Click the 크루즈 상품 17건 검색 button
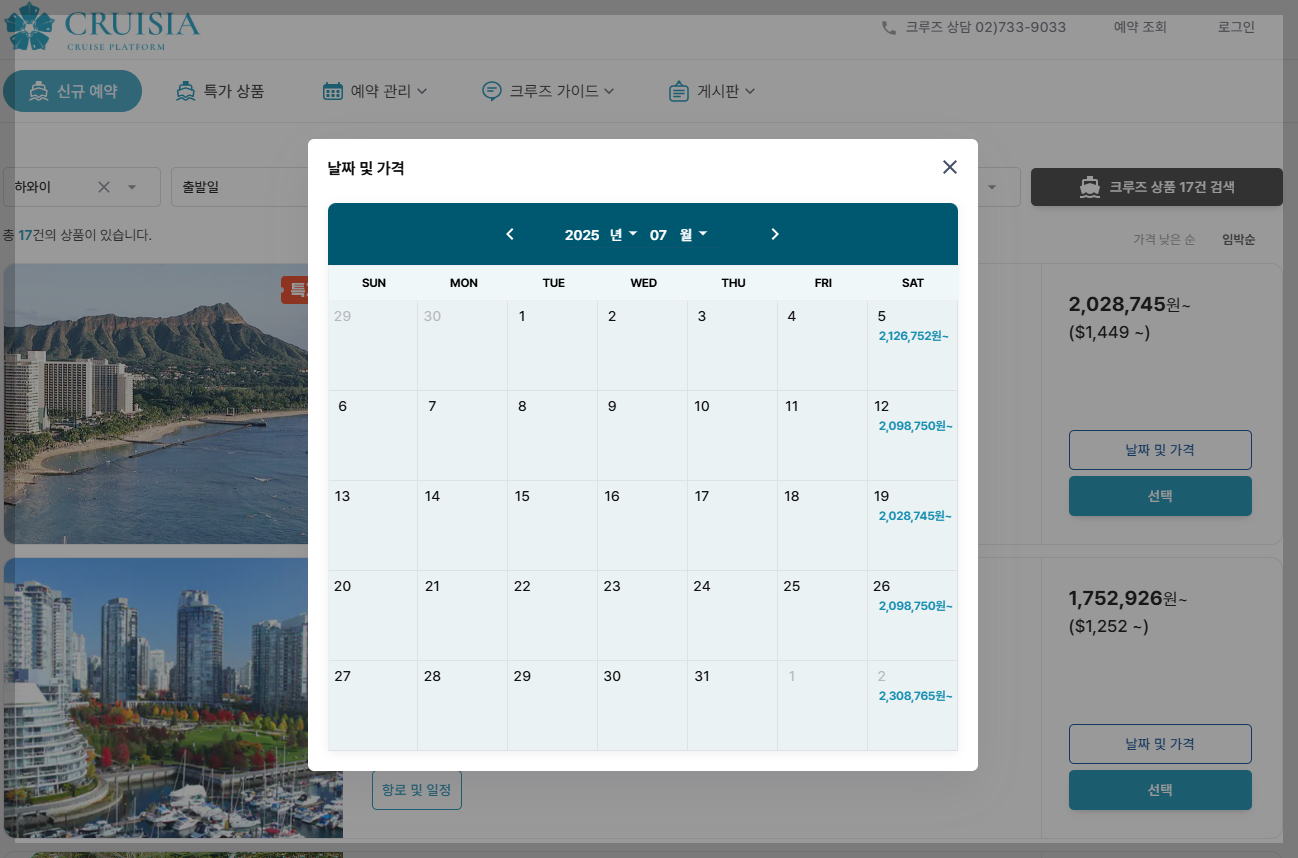The image size is (1298, 858). click(1157, 187)
